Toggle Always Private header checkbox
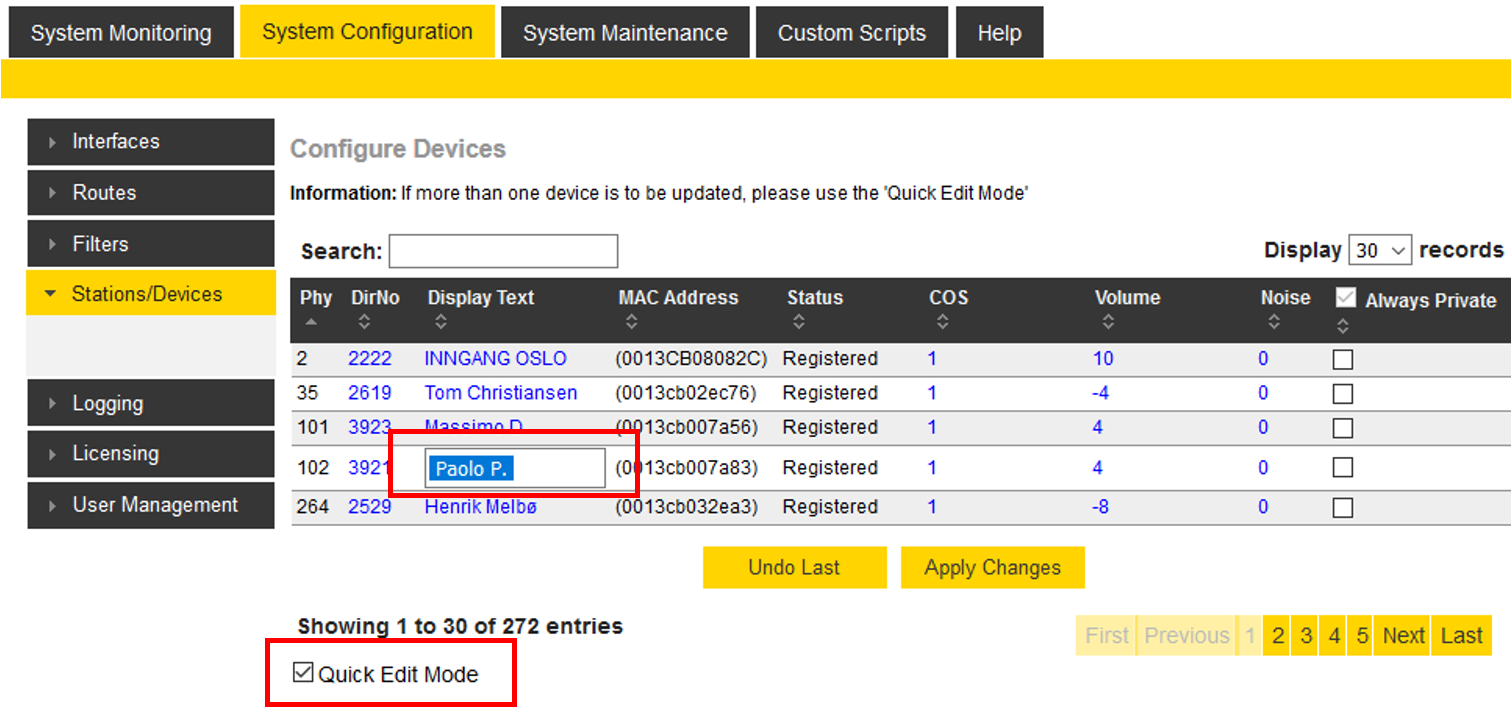The image size is (1511, 707). click(x=1346, y=298)
